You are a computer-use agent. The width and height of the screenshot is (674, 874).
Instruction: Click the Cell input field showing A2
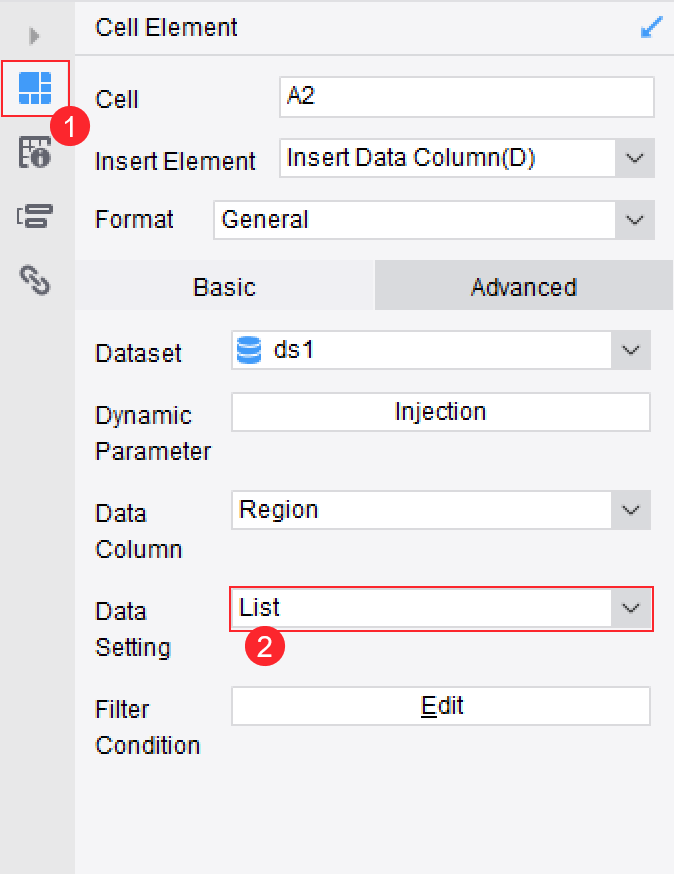click(x=467, y=97)
